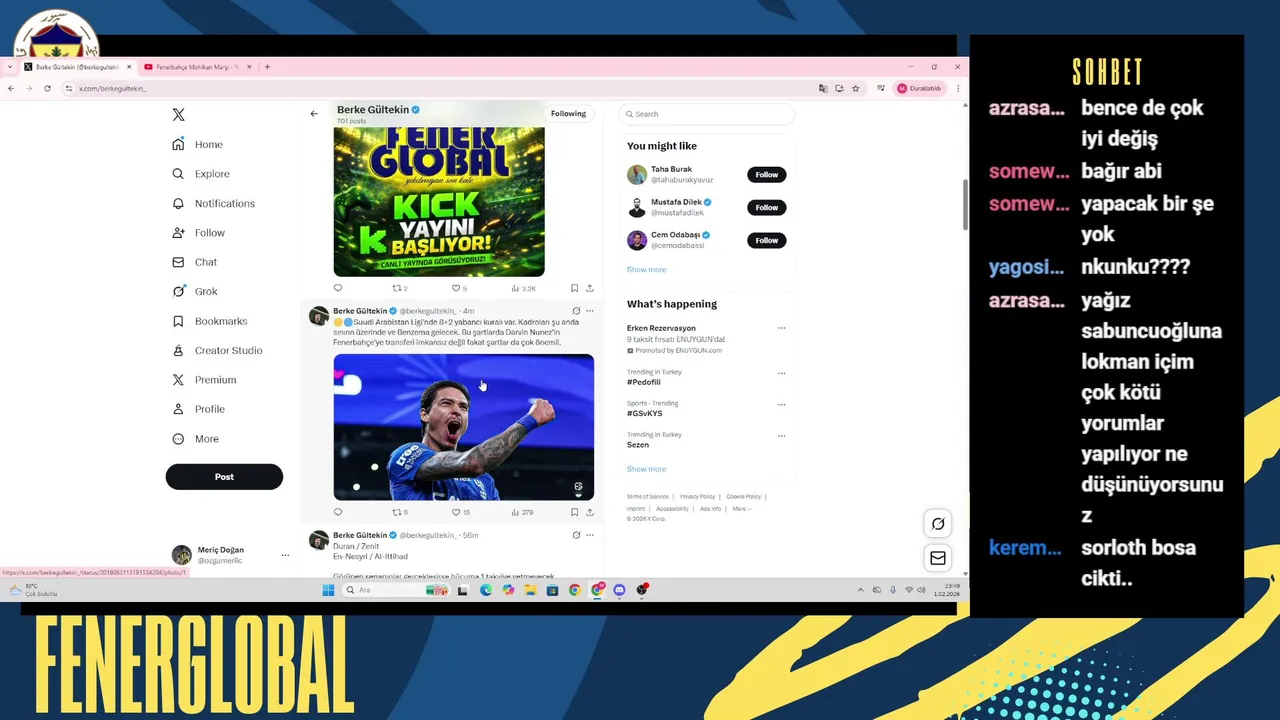Screen dimensions: 1280x720
Task: Bookmark the Darwin Nunez tweet
Action: point(574,512)
